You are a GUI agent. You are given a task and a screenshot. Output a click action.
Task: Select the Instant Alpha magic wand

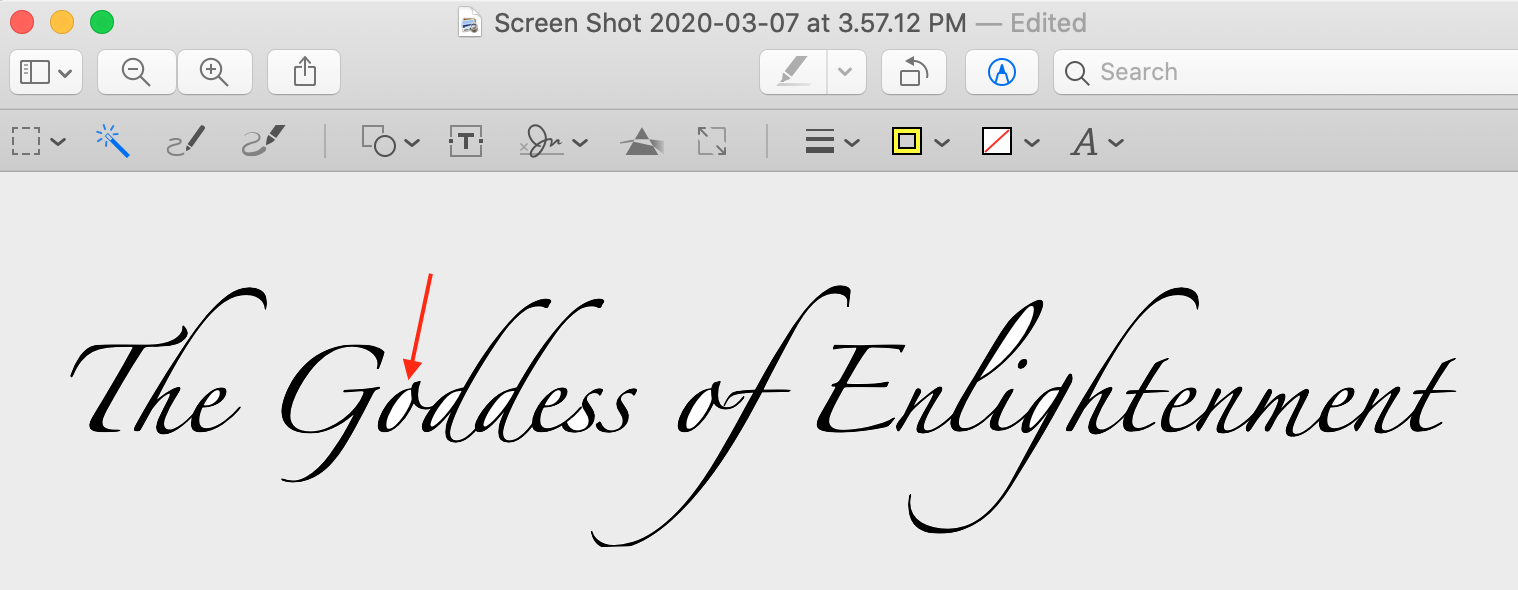coord(113,141)
